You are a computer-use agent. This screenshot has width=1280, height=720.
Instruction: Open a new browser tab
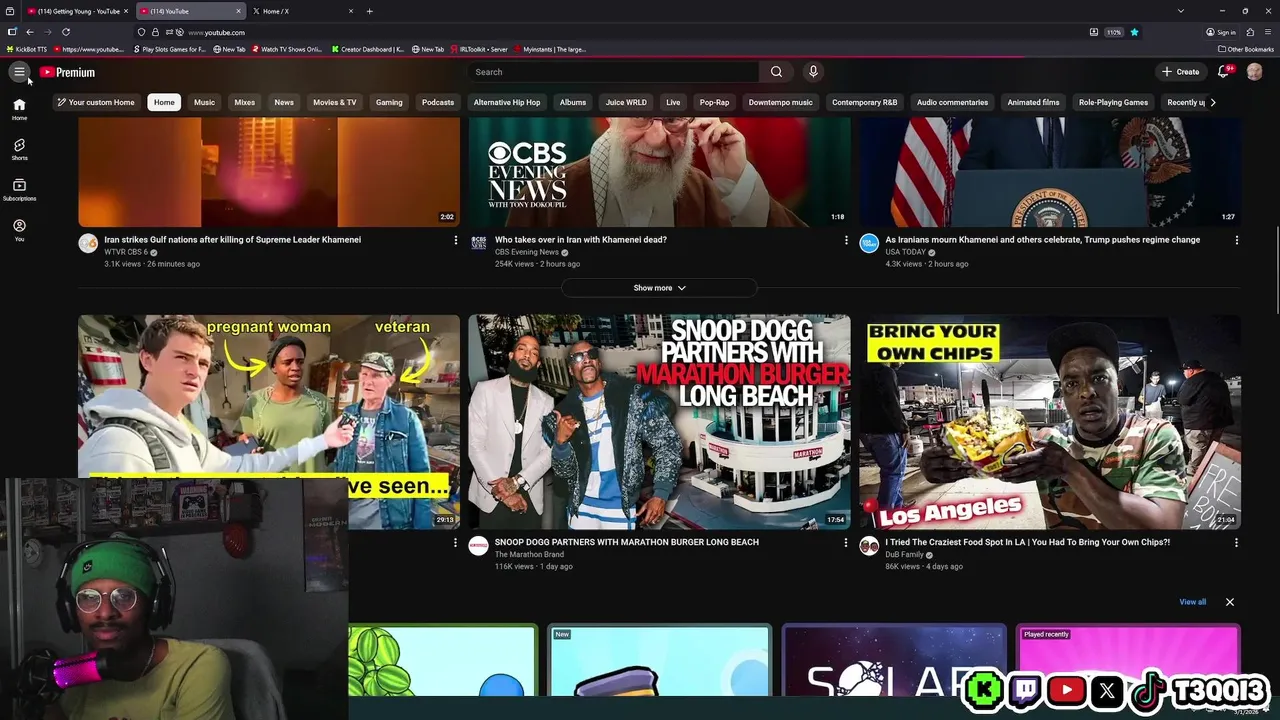coord(369,11)
